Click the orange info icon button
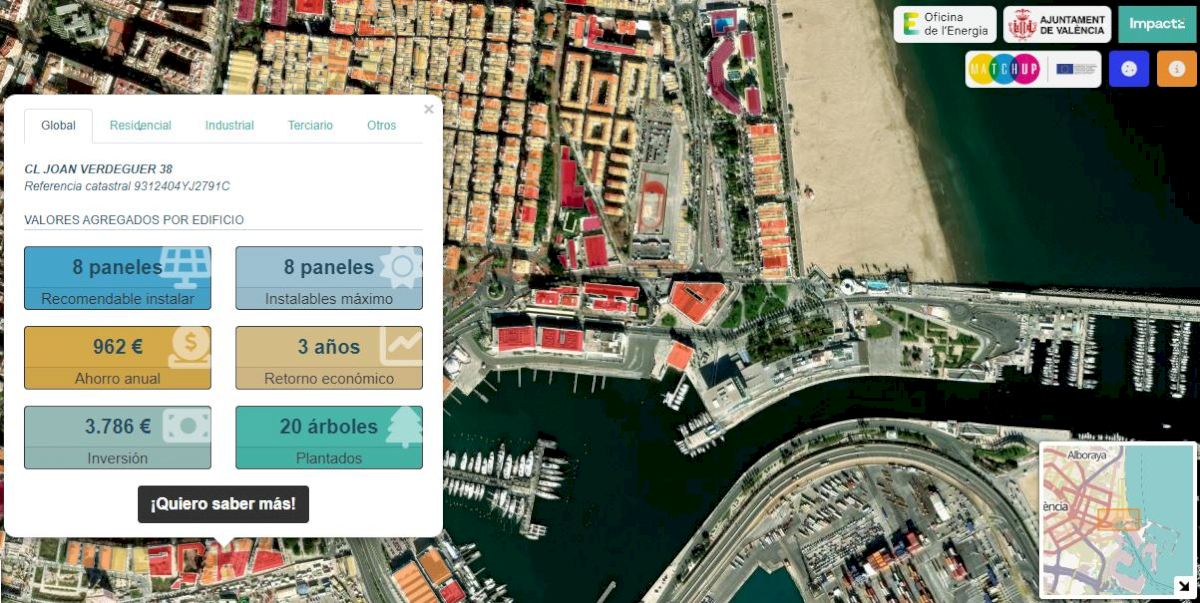The image size is (1200, 603). coord(1177,69)
